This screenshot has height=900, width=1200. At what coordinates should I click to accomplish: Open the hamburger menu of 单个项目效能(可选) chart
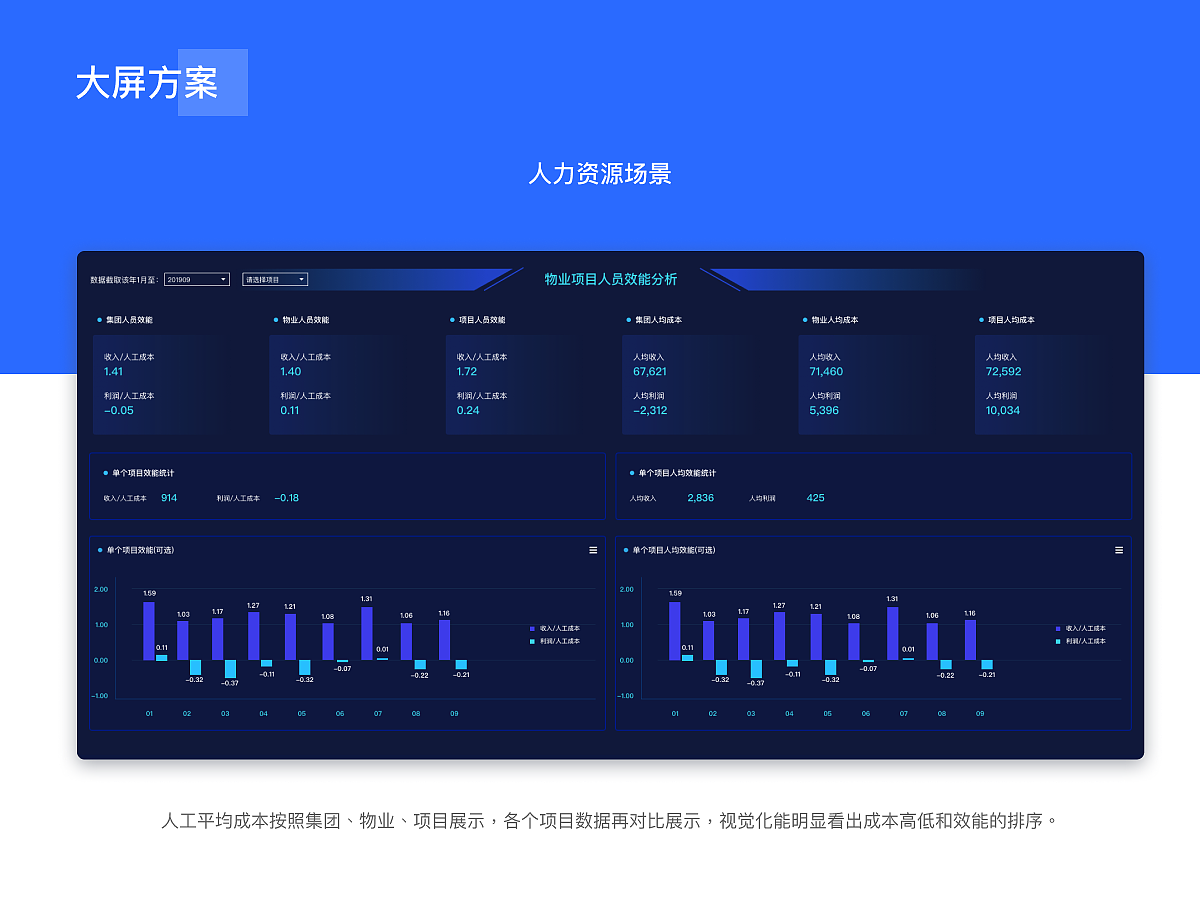click(593, 550)
